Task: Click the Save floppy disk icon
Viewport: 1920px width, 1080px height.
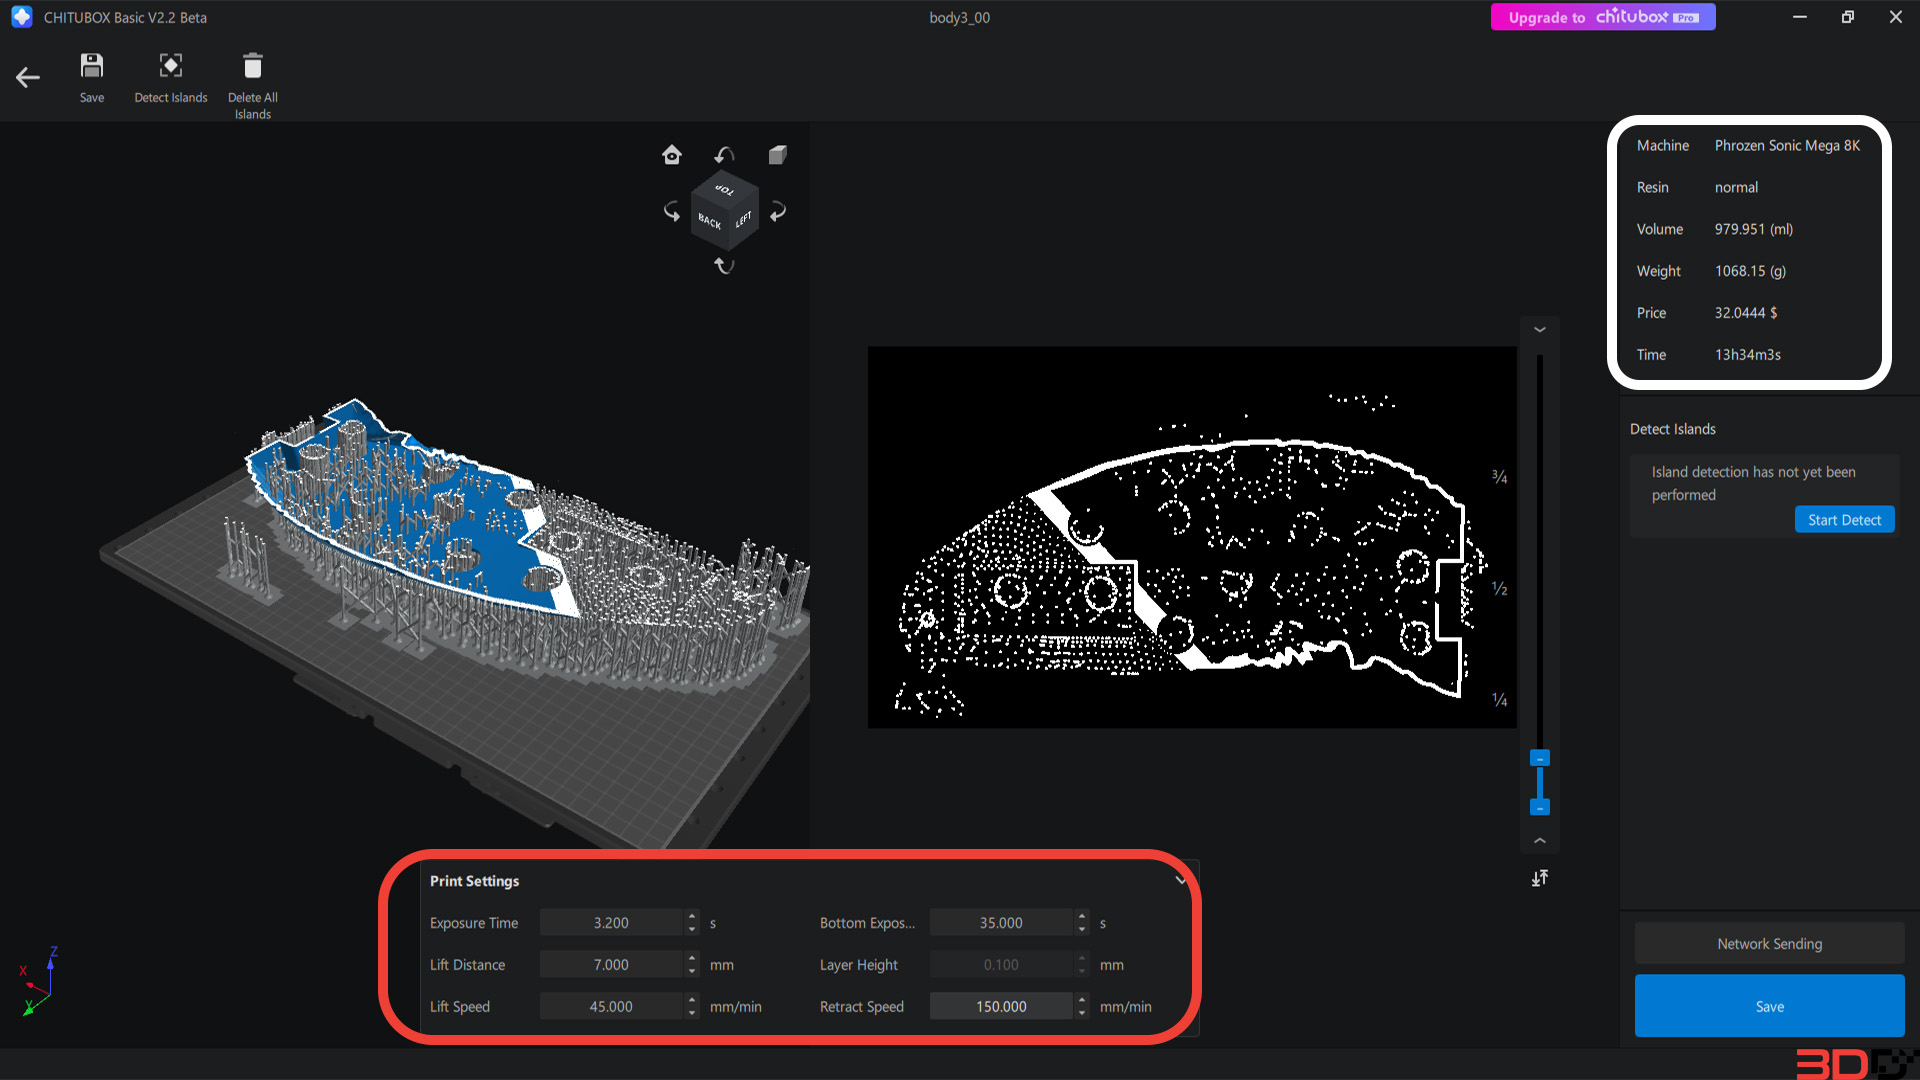Action: click(92, 66)
